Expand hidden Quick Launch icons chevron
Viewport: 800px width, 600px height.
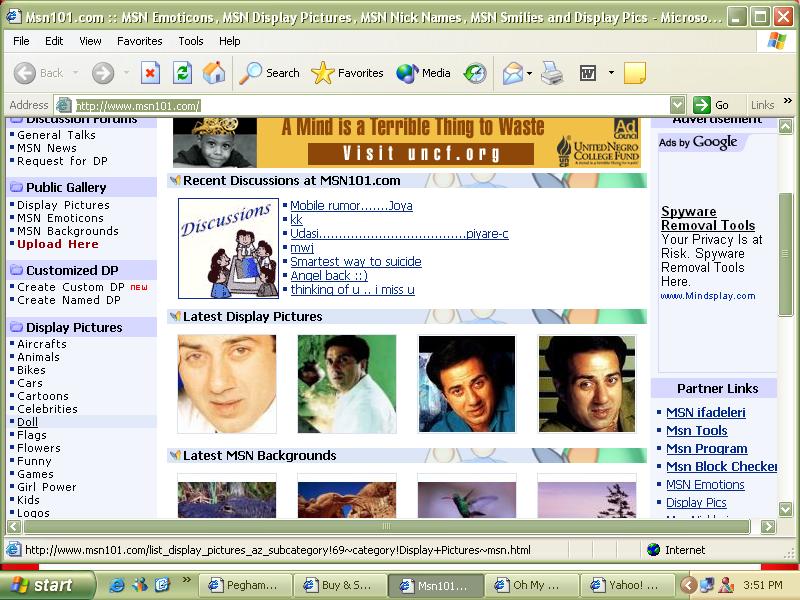coord(187,580)
